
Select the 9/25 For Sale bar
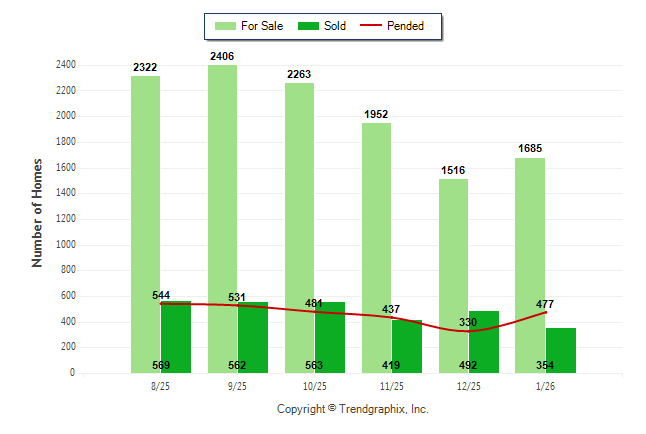pos(222,200)
